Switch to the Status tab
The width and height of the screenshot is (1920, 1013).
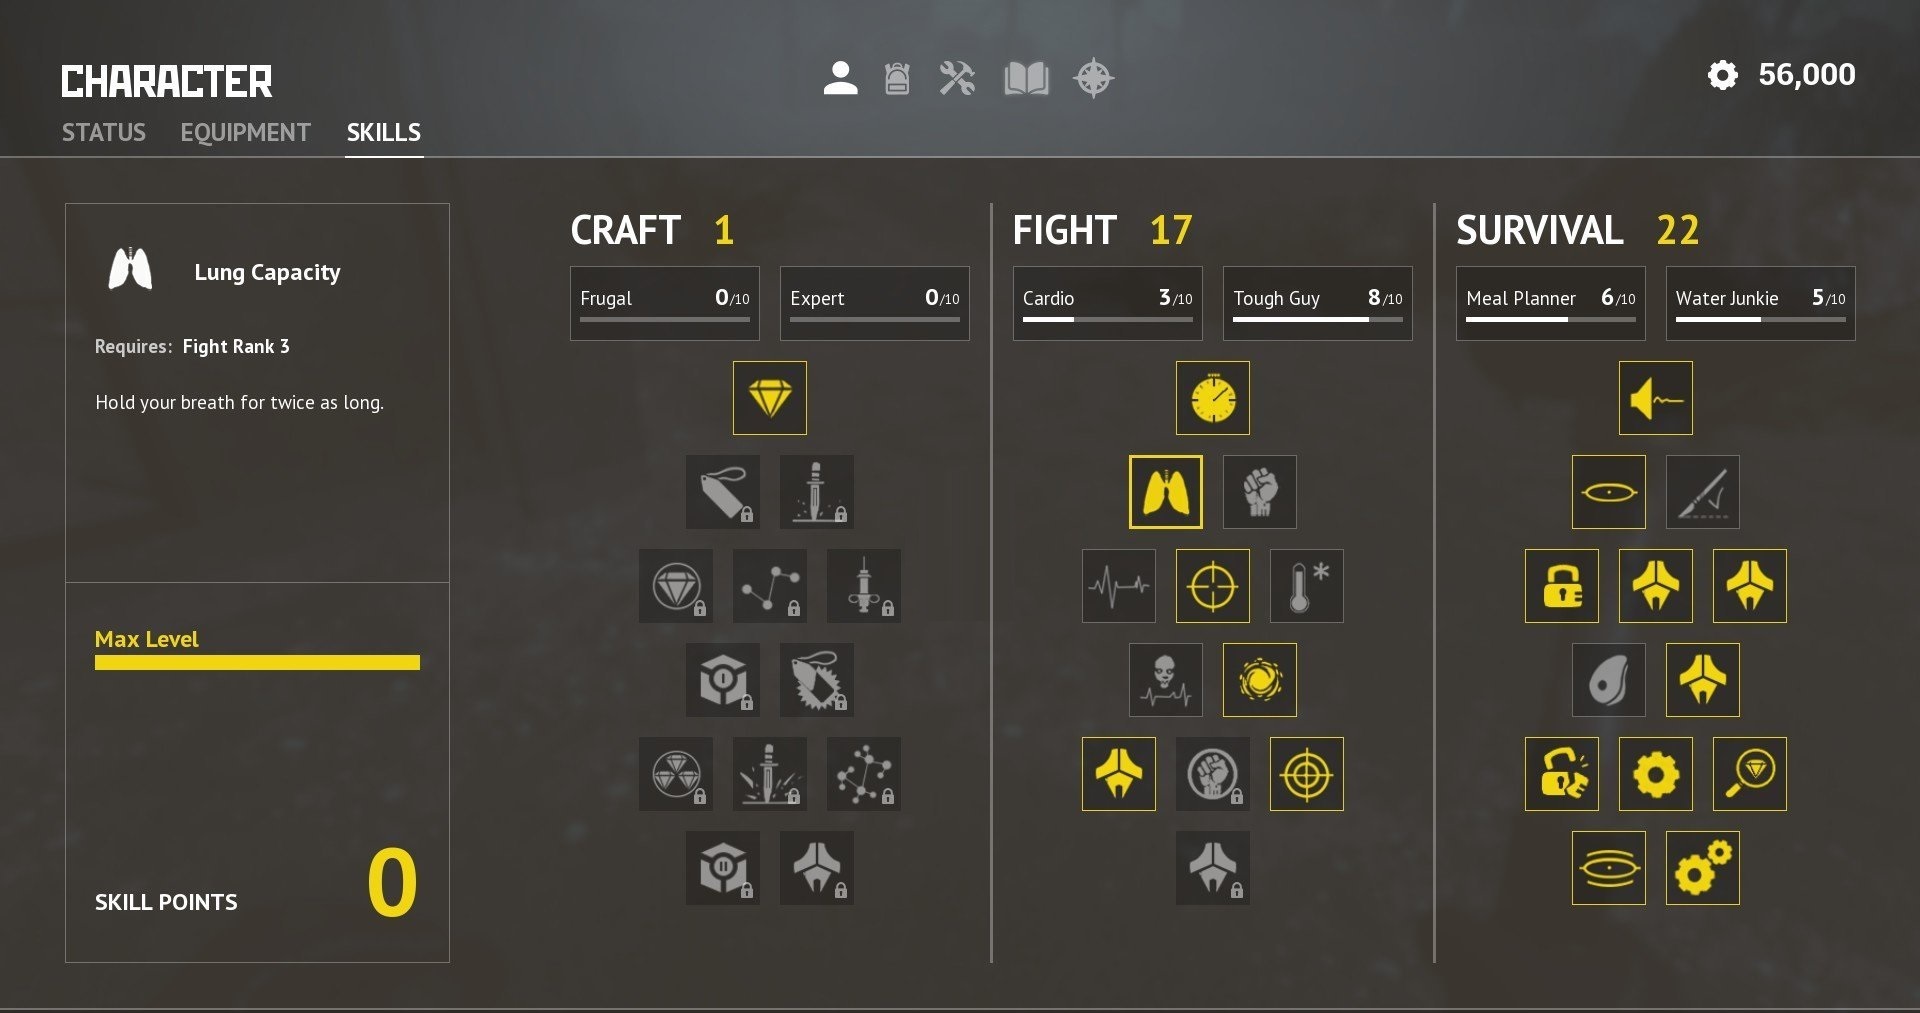[104, 132]
